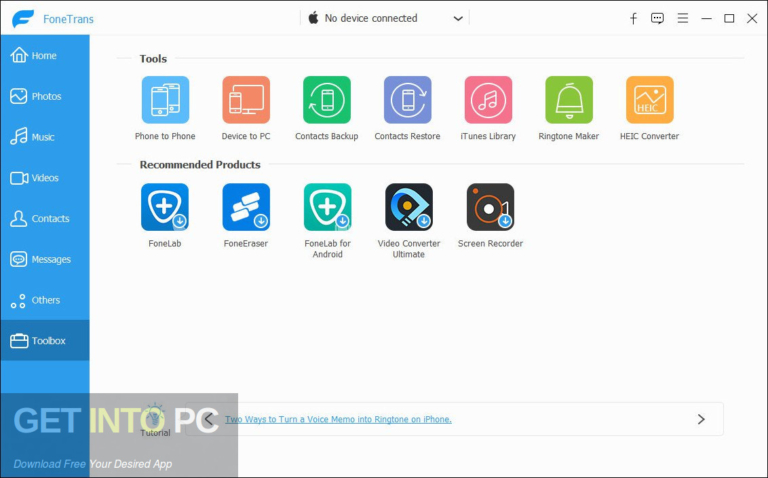Image resolution: width=768 pixels, height=478 pixels.
Task: Open the iTunes Library tool
Action: coord(488,100)
